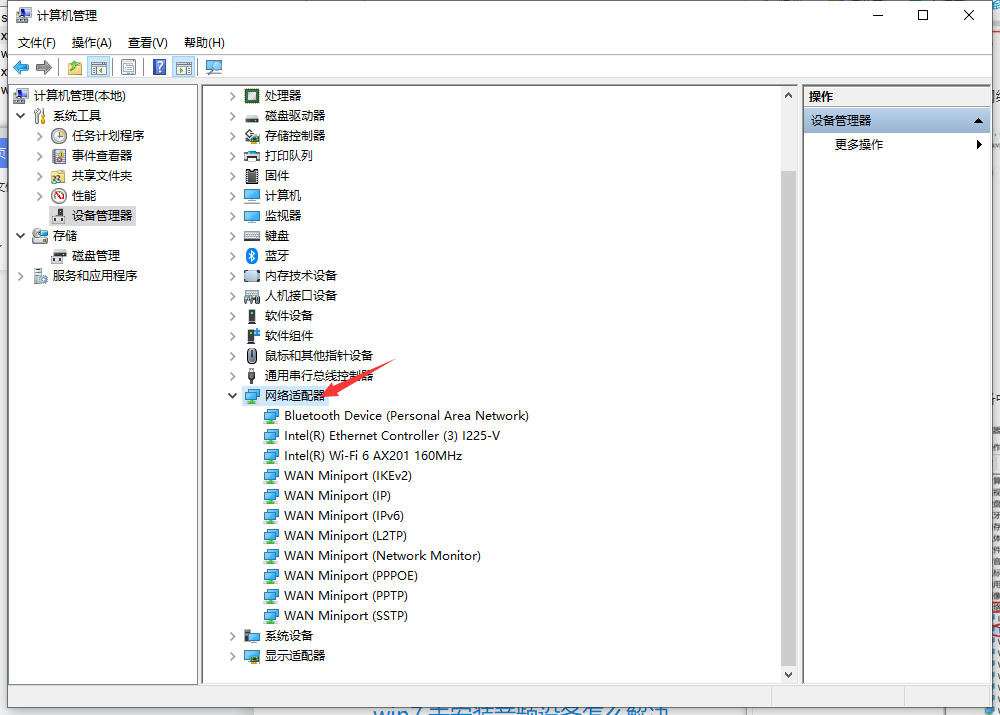
Task: Open the 查看(V) menu
Action: click(147, 42)
